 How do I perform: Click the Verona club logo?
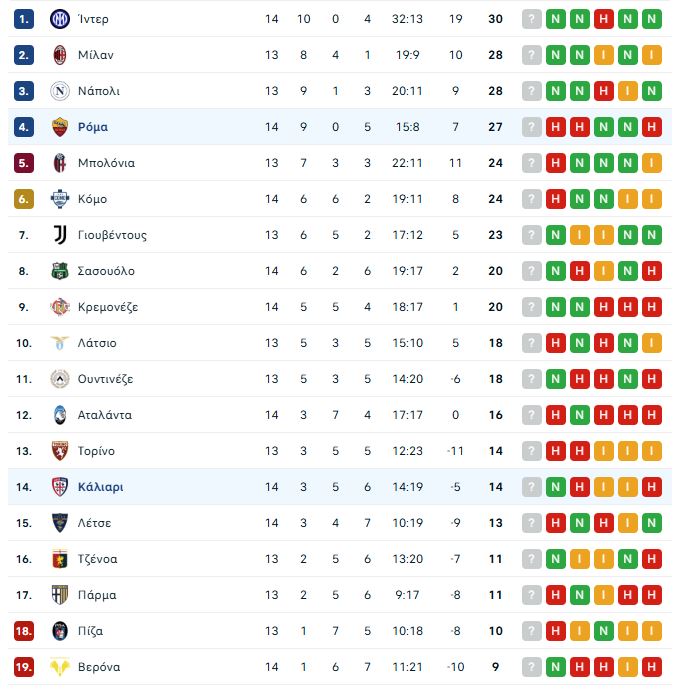(x=59, y=667)
